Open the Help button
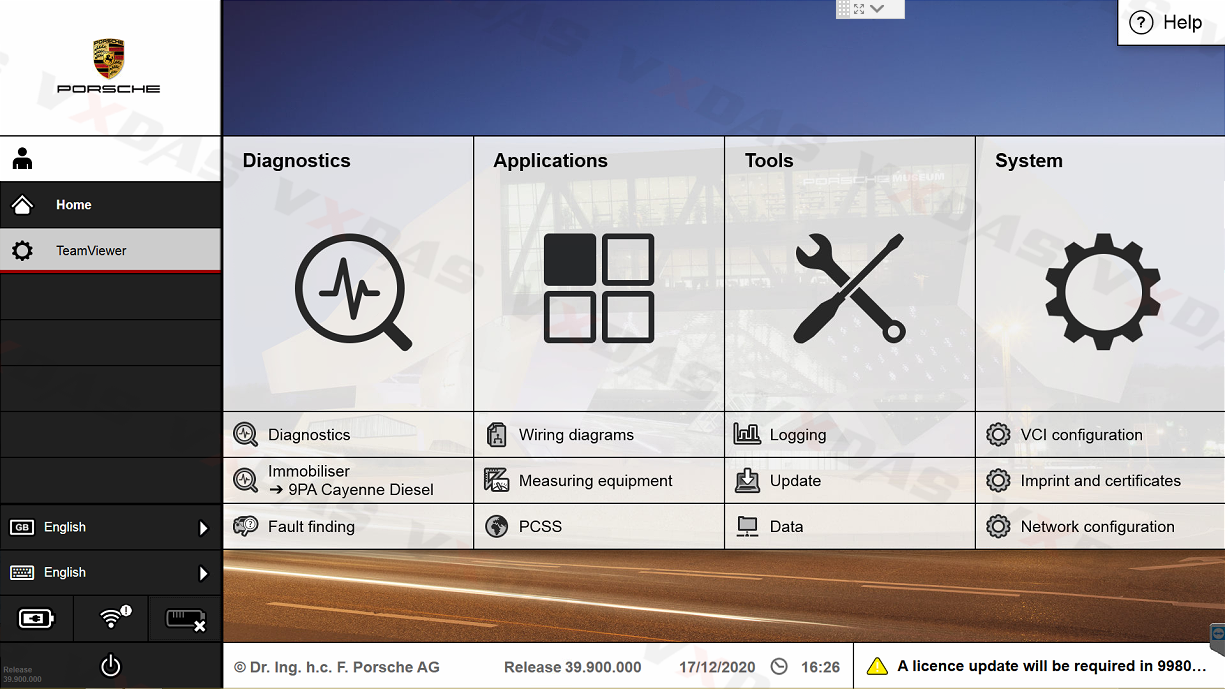This screenshot has height=689, width=1225. (1167, 23)
